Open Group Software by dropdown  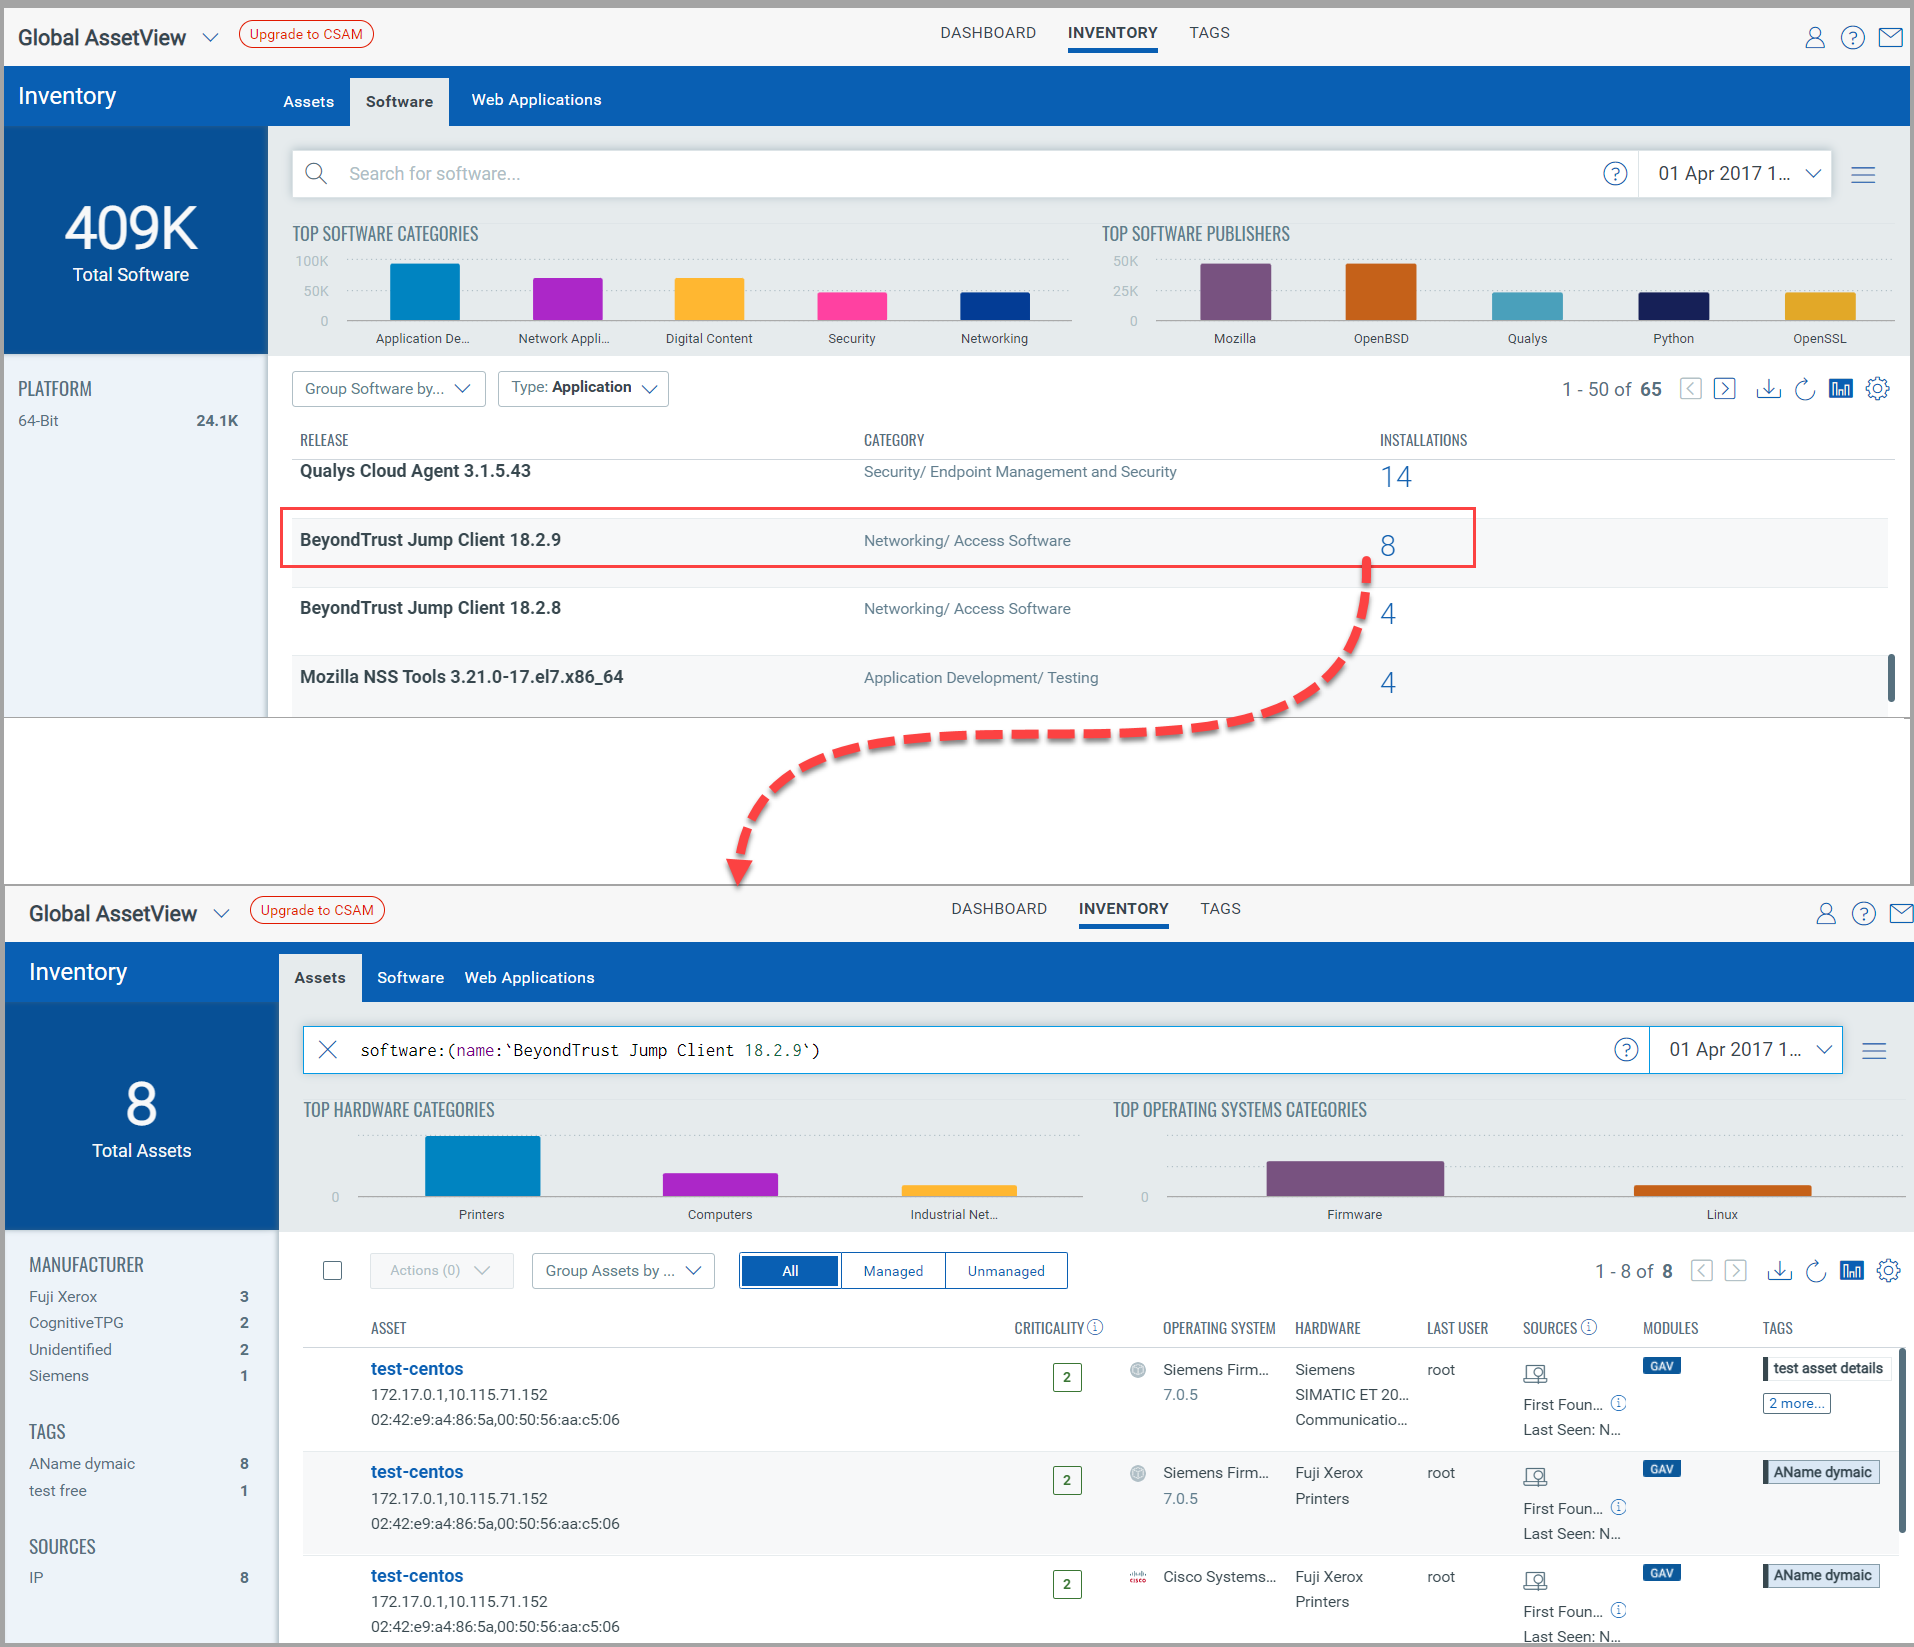point(388,389)
